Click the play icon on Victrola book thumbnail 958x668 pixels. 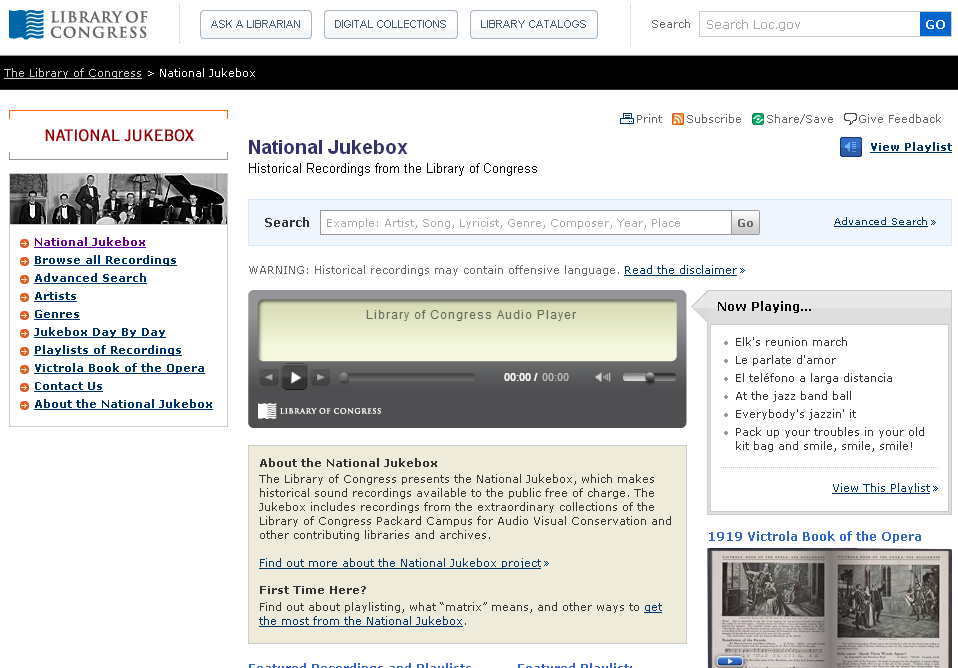[x=729, y=661]
